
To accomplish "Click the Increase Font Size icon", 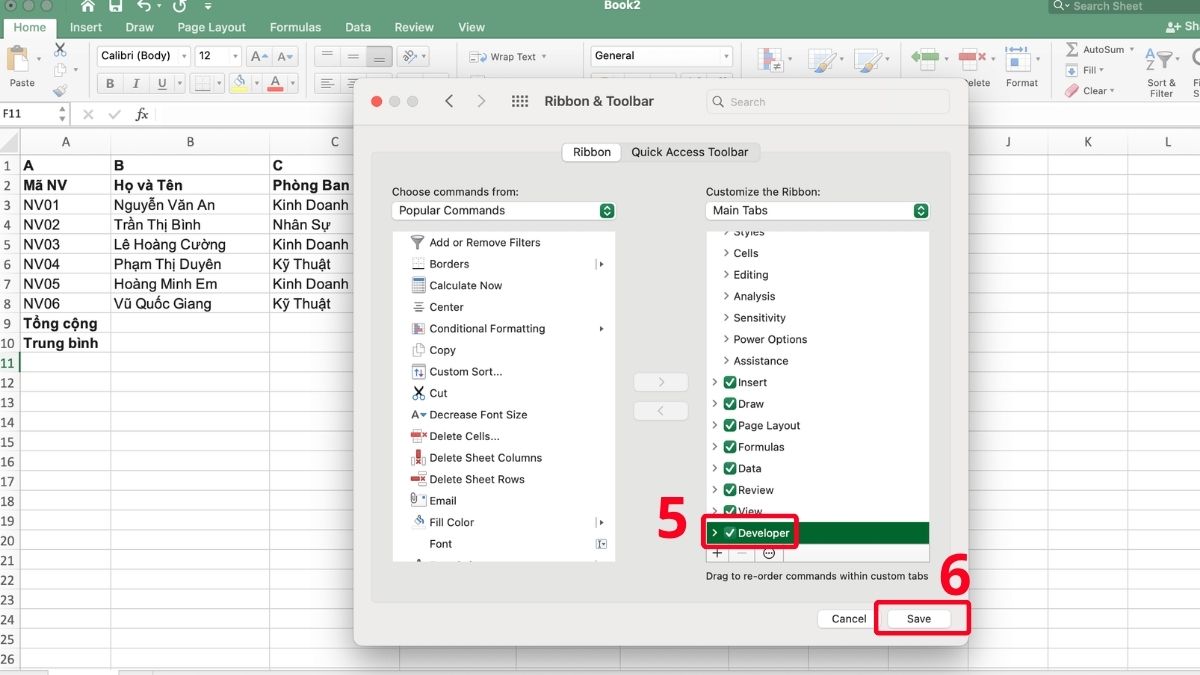I will 259,56.
